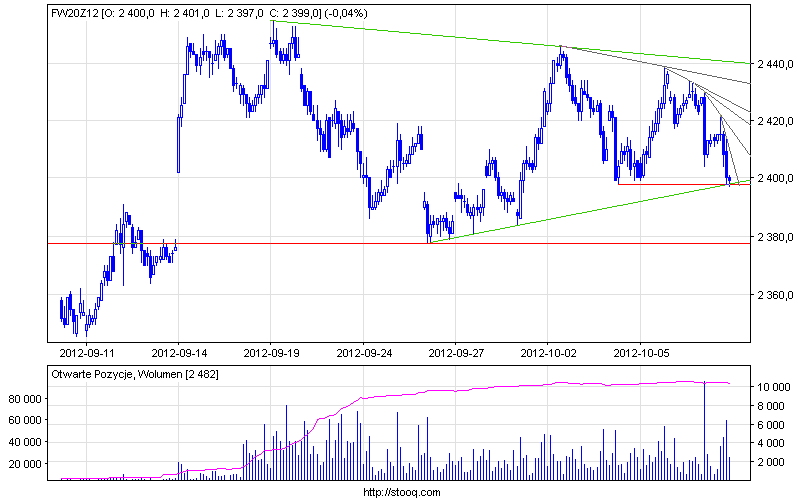Click the 60 000 open interest axis label
Viewport: 800px width, 500px height.
[25, 420]
